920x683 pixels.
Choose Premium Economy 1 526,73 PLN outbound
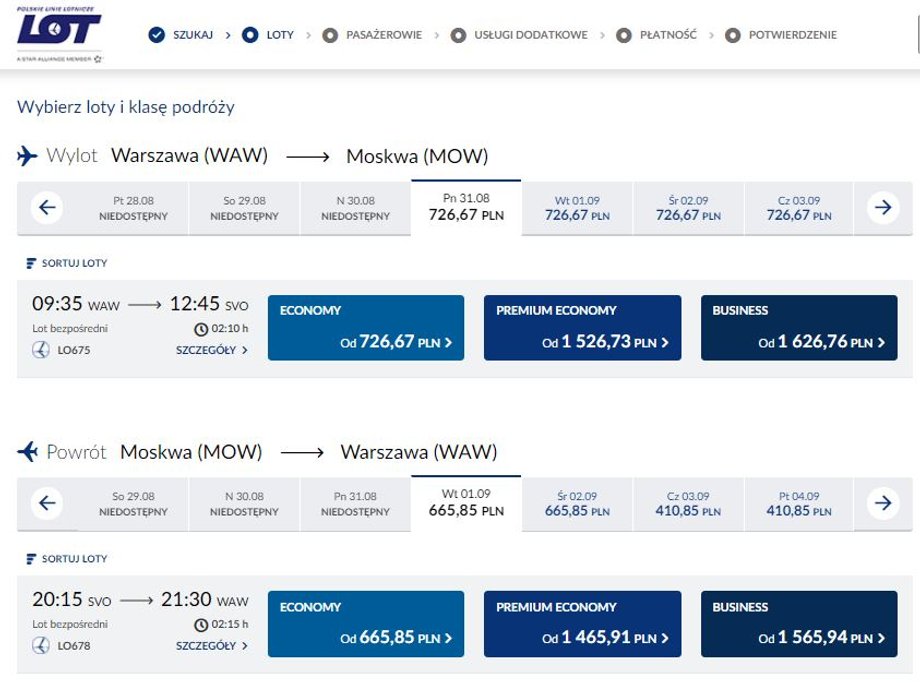coord(582,327)
